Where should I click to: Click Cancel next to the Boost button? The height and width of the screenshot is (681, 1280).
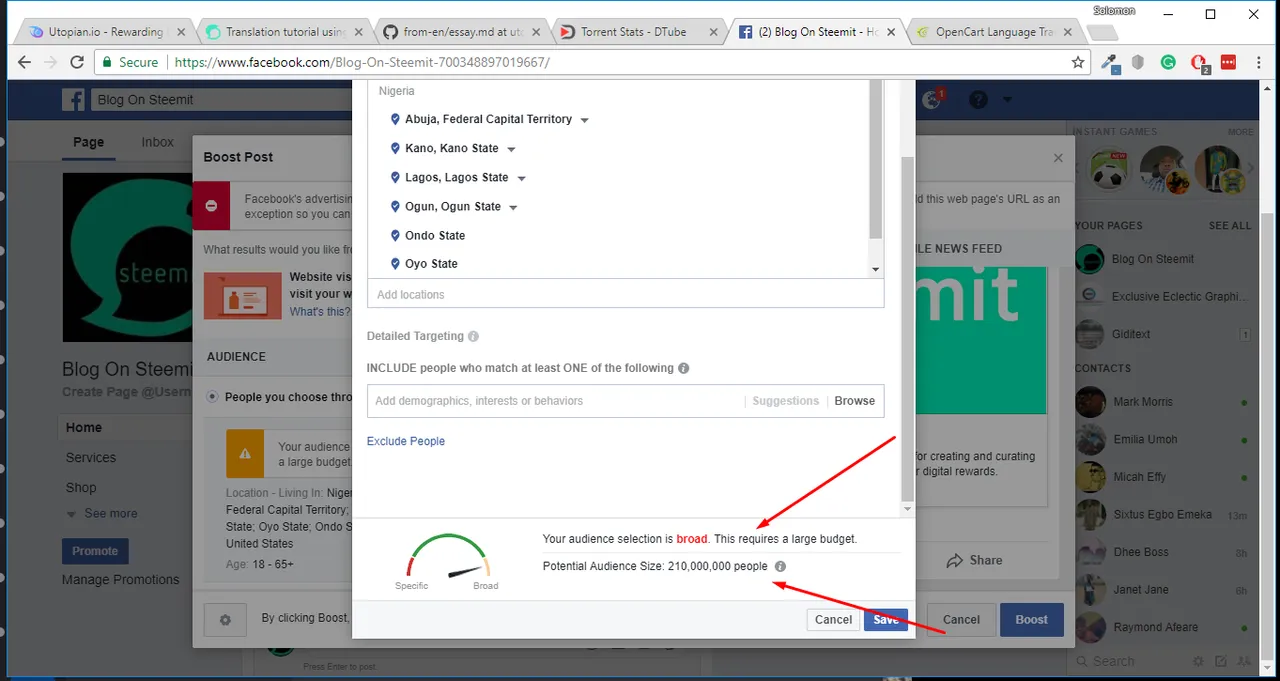click(961, 620)
